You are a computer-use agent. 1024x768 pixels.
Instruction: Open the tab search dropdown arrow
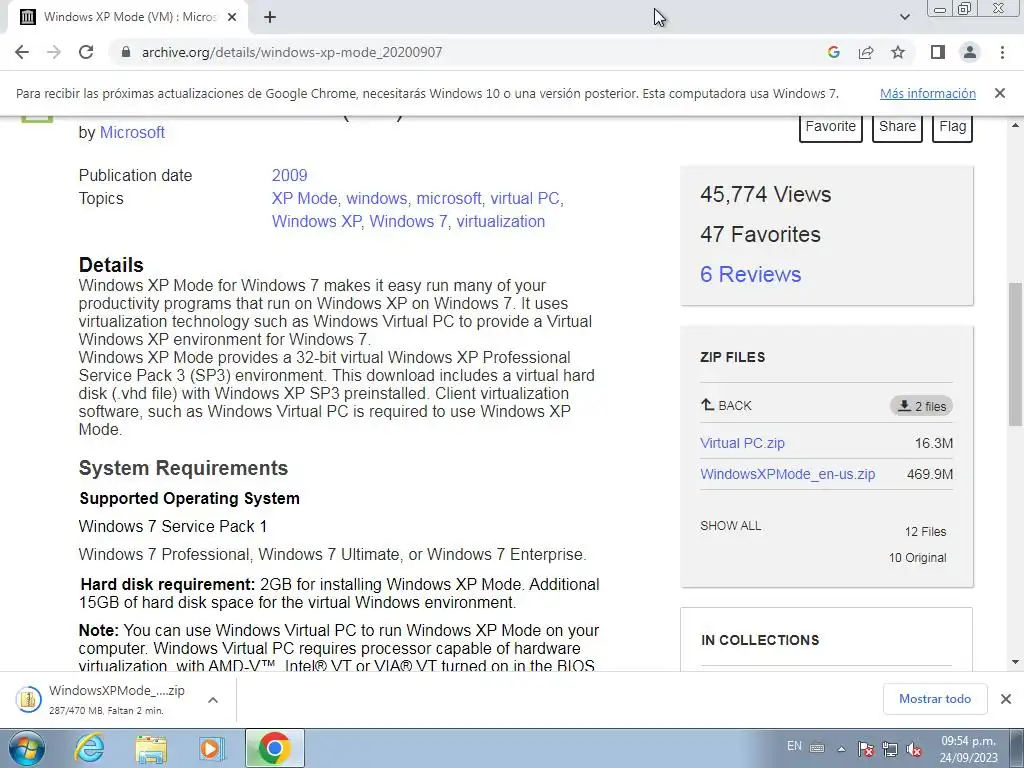point(904,17)
